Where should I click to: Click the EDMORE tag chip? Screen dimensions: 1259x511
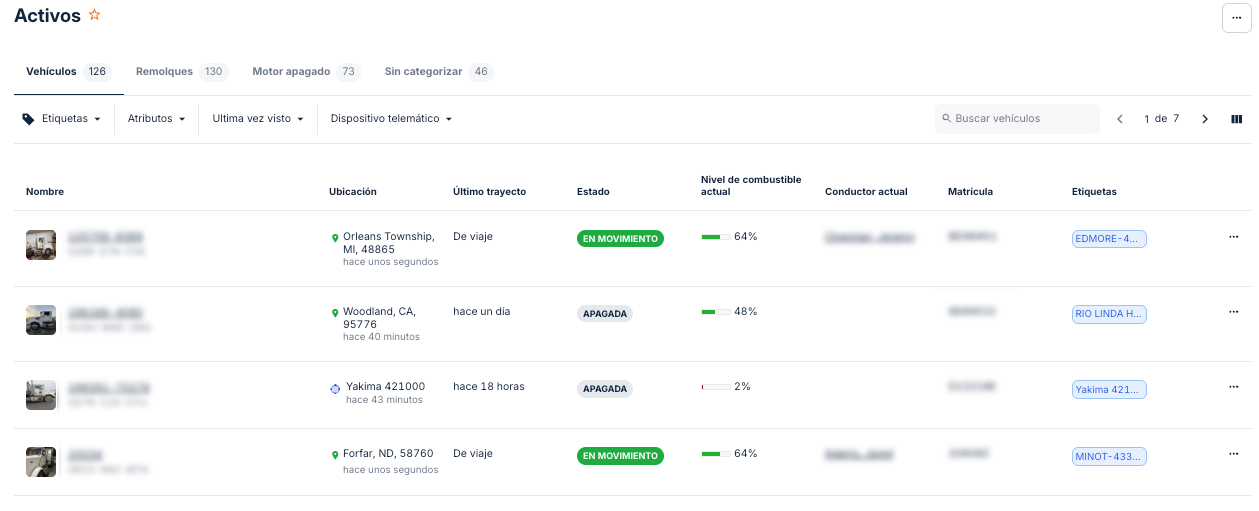[x=1108, y=239]
